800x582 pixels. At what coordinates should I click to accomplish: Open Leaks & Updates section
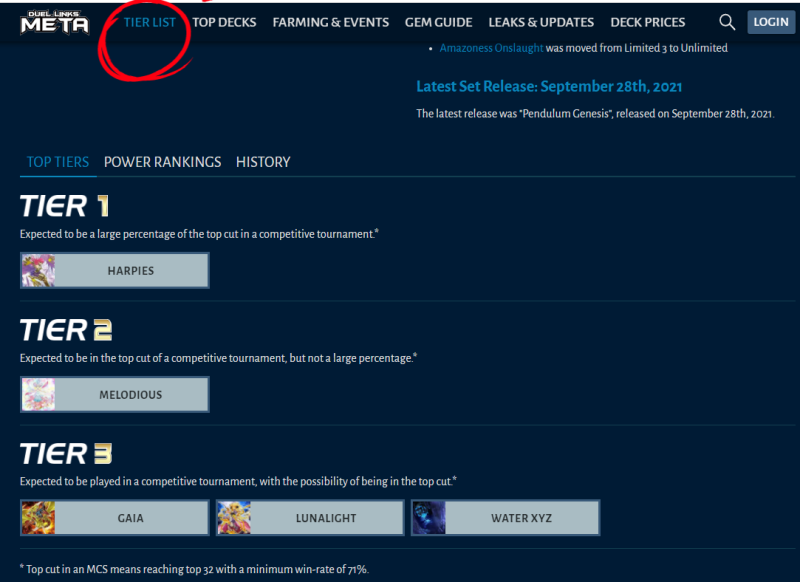click(541, 22)
